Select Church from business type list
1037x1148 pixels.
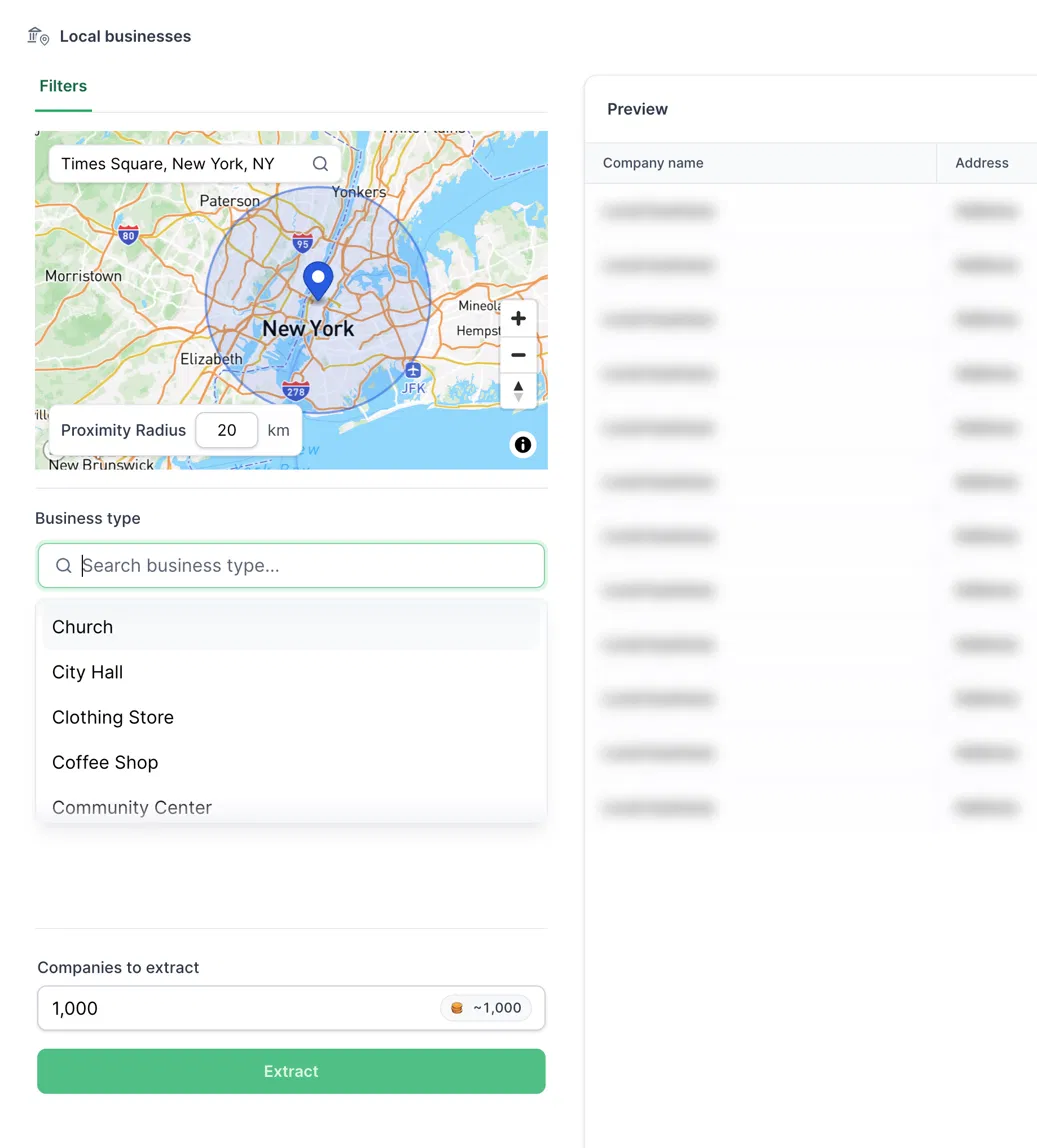coord(291,627)
